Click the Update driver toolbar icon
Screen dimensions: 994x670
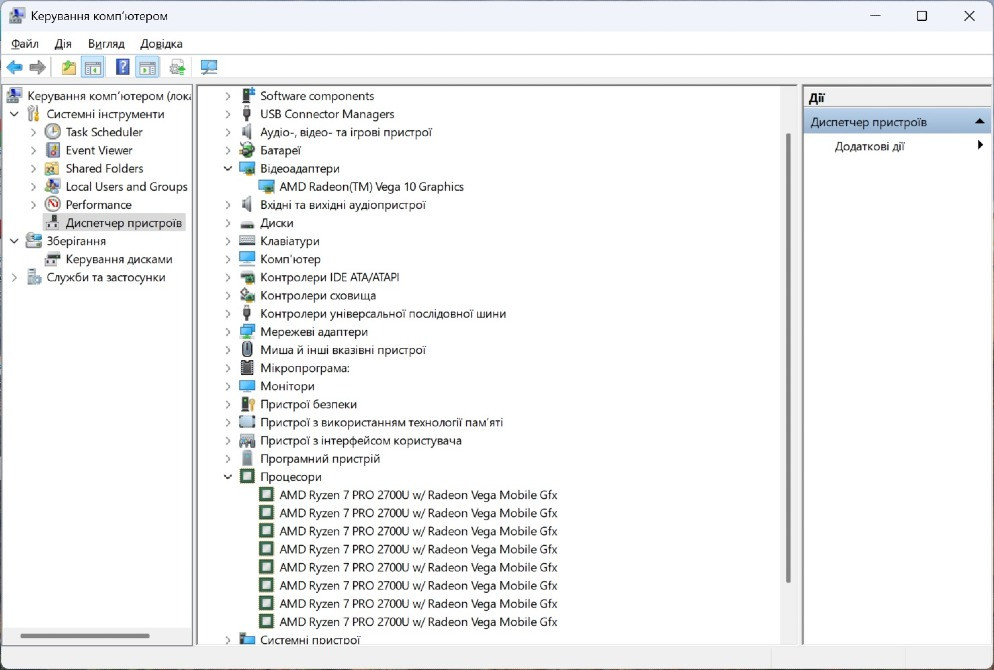coord(177,67)
